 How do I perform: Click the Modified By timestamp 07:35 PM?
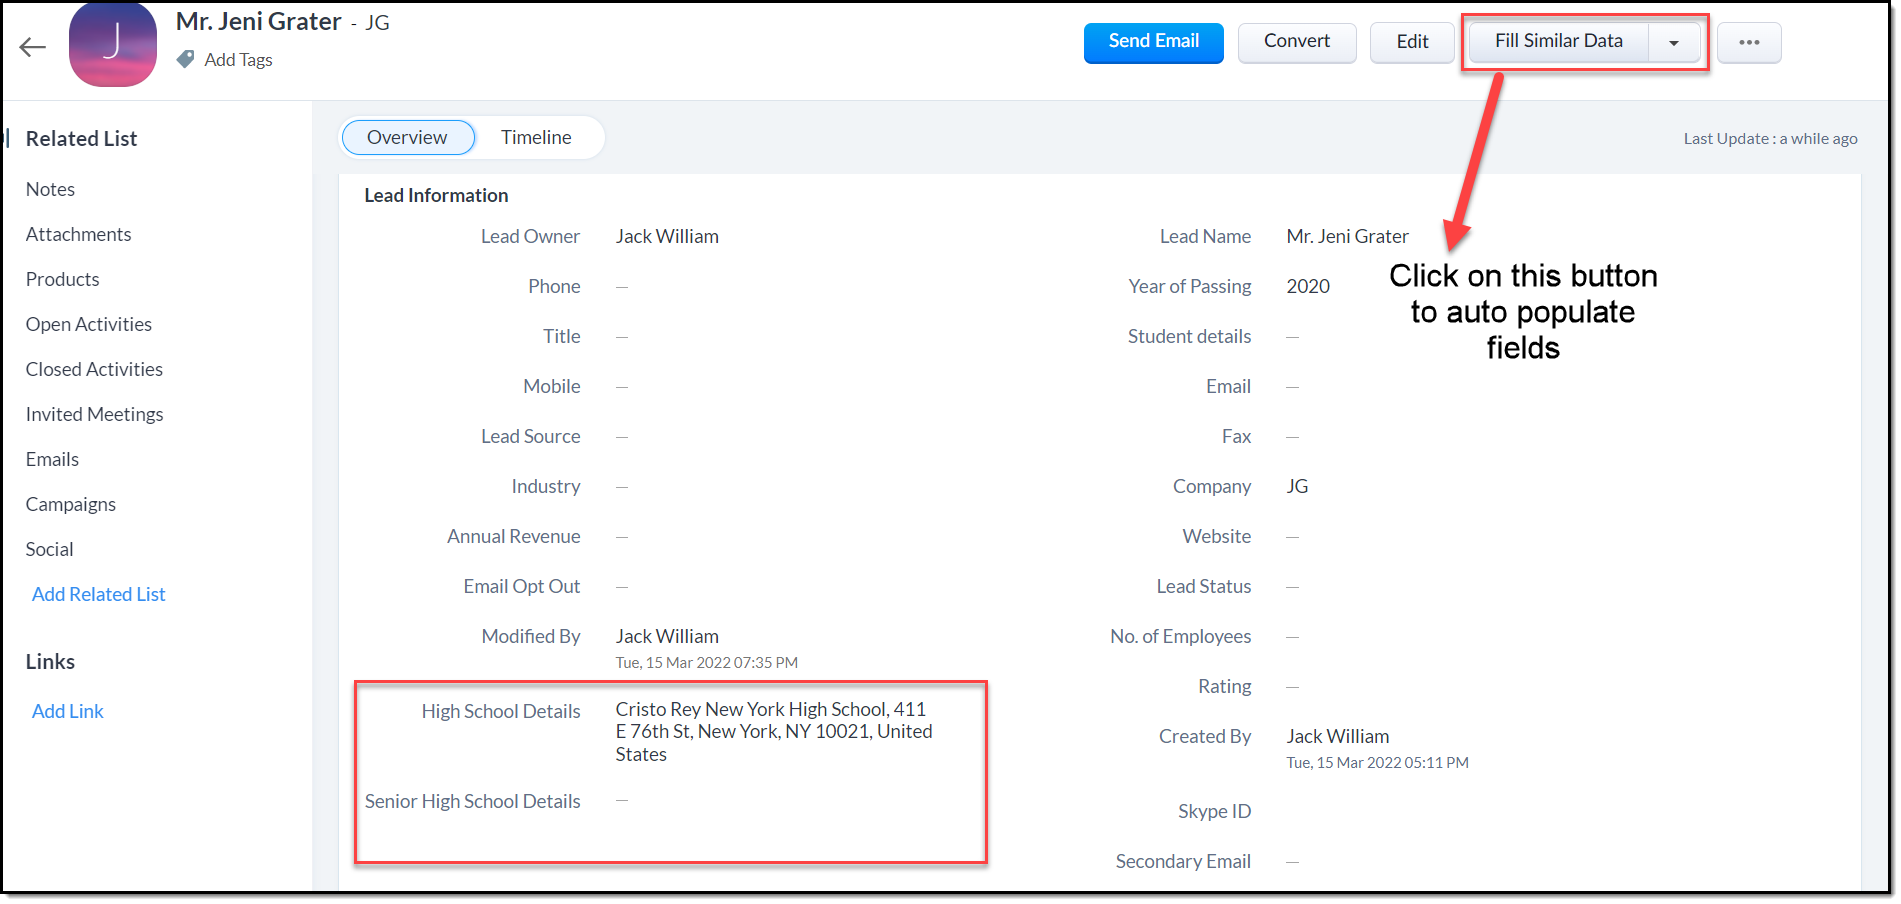click(706, 663)
